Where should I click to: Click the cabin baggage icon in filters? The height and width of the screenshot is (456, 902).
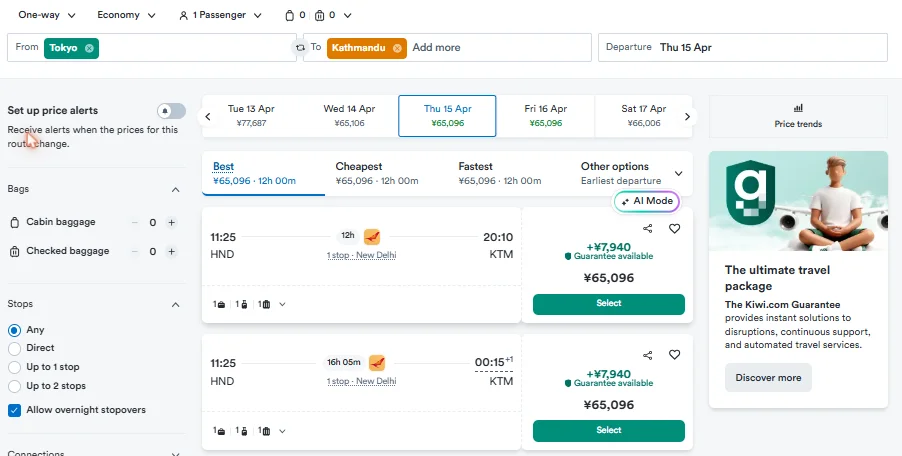[14, 223]
